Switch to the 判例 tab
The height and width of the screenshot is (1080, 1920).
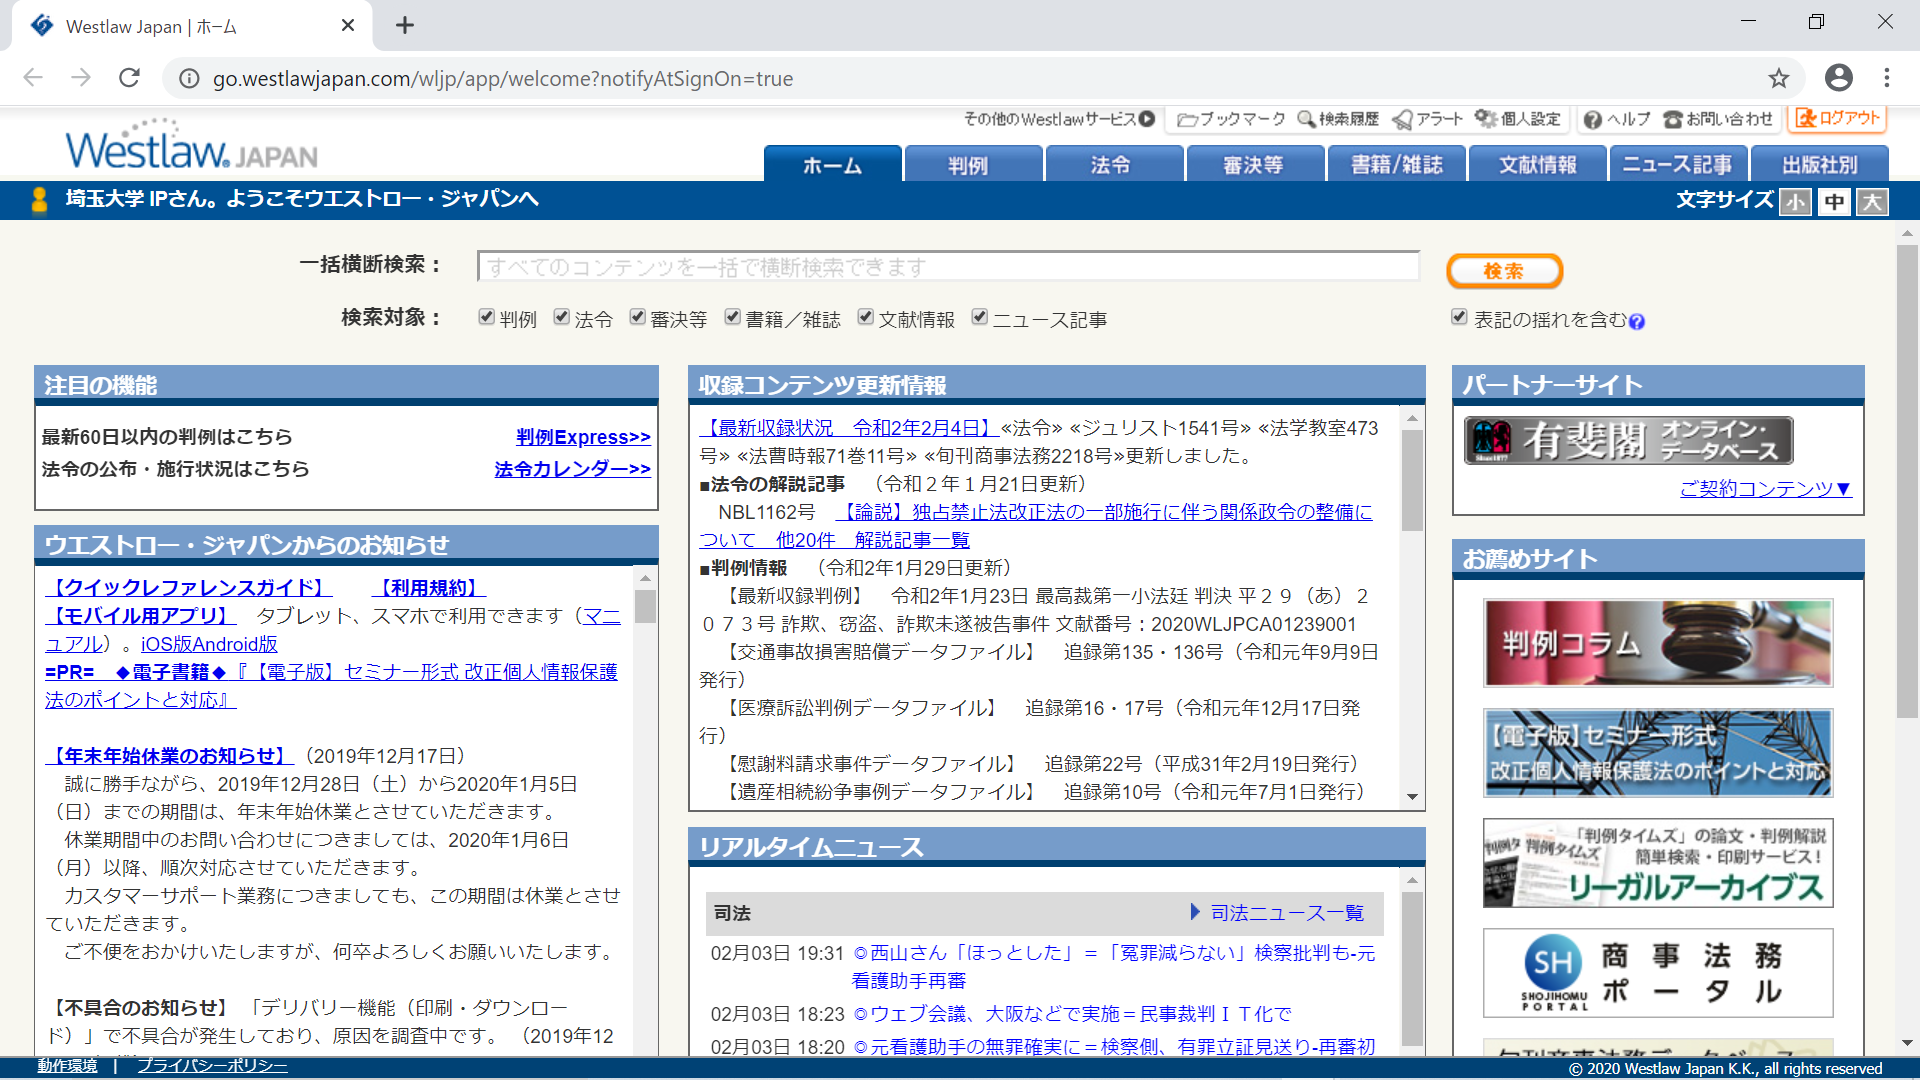[973, 164]
